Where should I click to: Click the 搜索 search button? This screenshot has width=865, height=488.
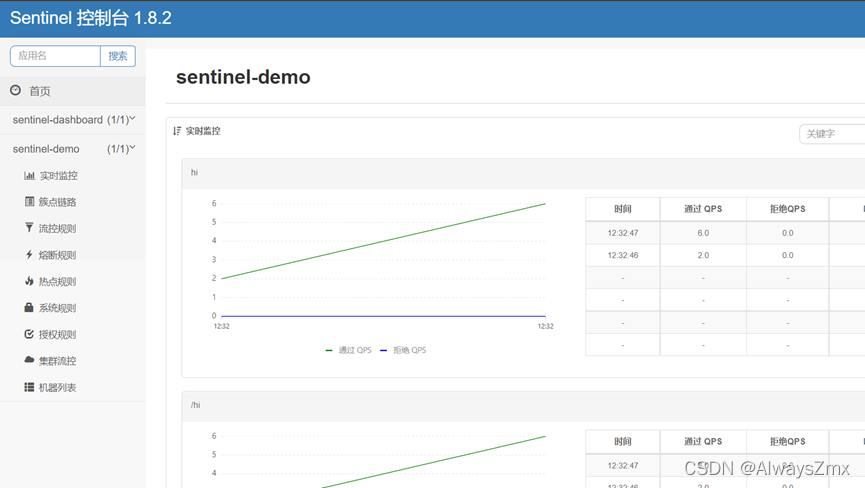pos(118,56)
